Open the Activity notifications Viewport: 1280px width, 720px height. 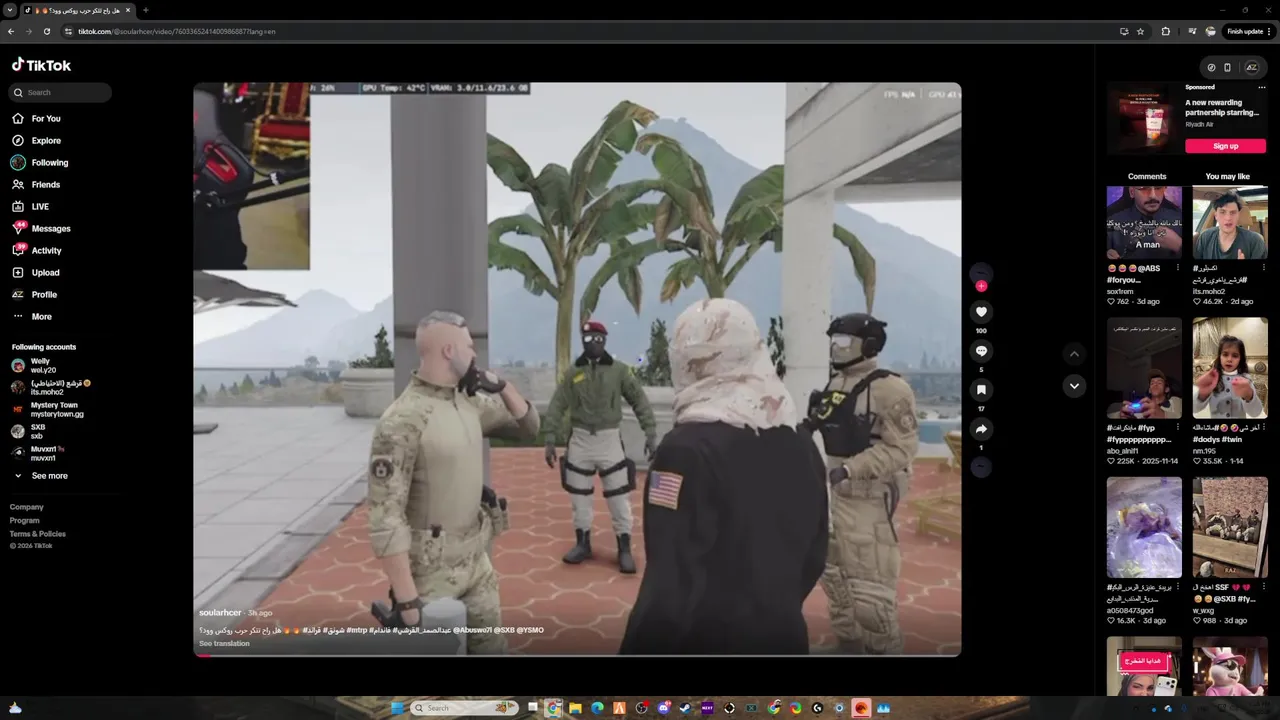[36, 251]
